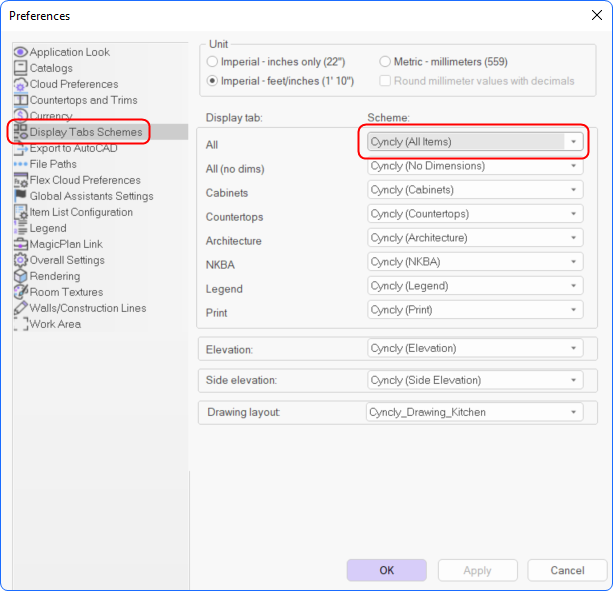The width and height of the screenshot is (613, 591).
Task: Open the Drawing layout dropdown
Action: pos(475,412)
